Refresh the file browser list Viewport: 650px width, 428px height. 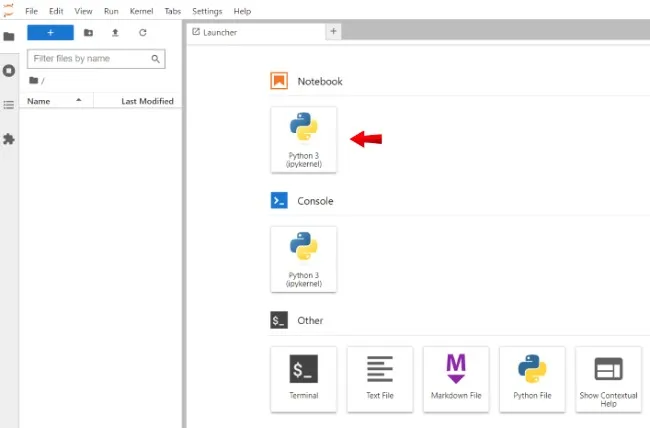pyautogui.click(x=143, y=32)
